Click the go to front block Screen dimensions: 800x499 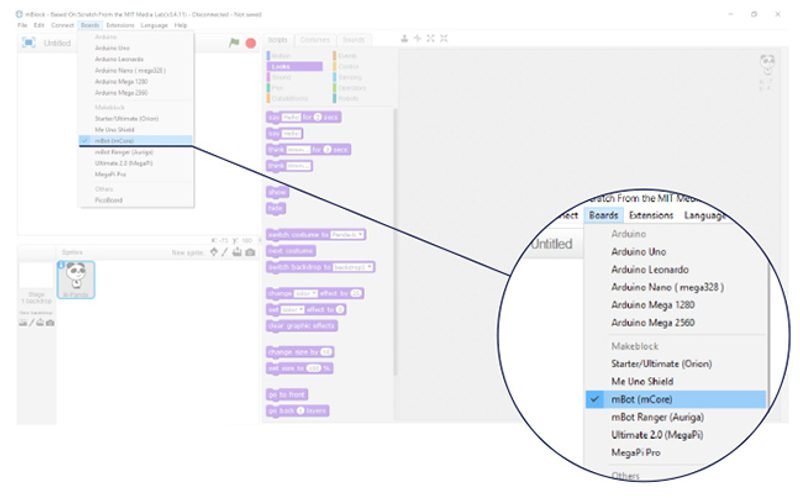tap(287, 394)
